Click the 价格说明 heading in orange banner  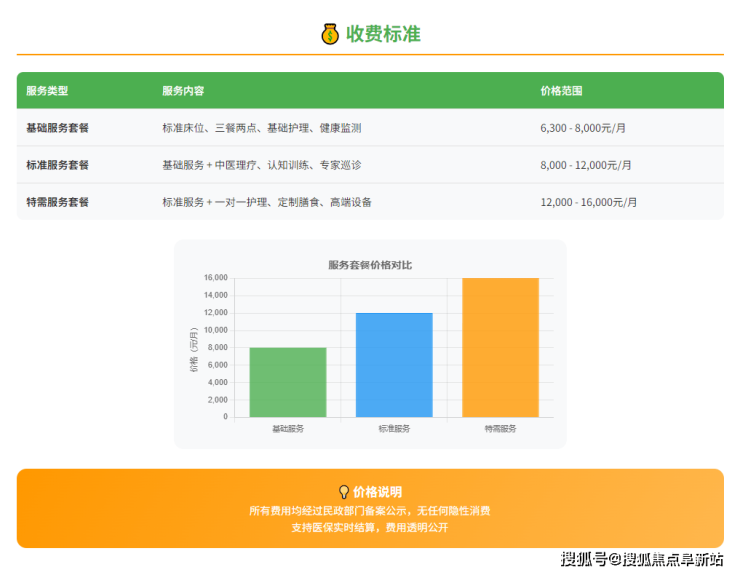click(x=377, y=492)
